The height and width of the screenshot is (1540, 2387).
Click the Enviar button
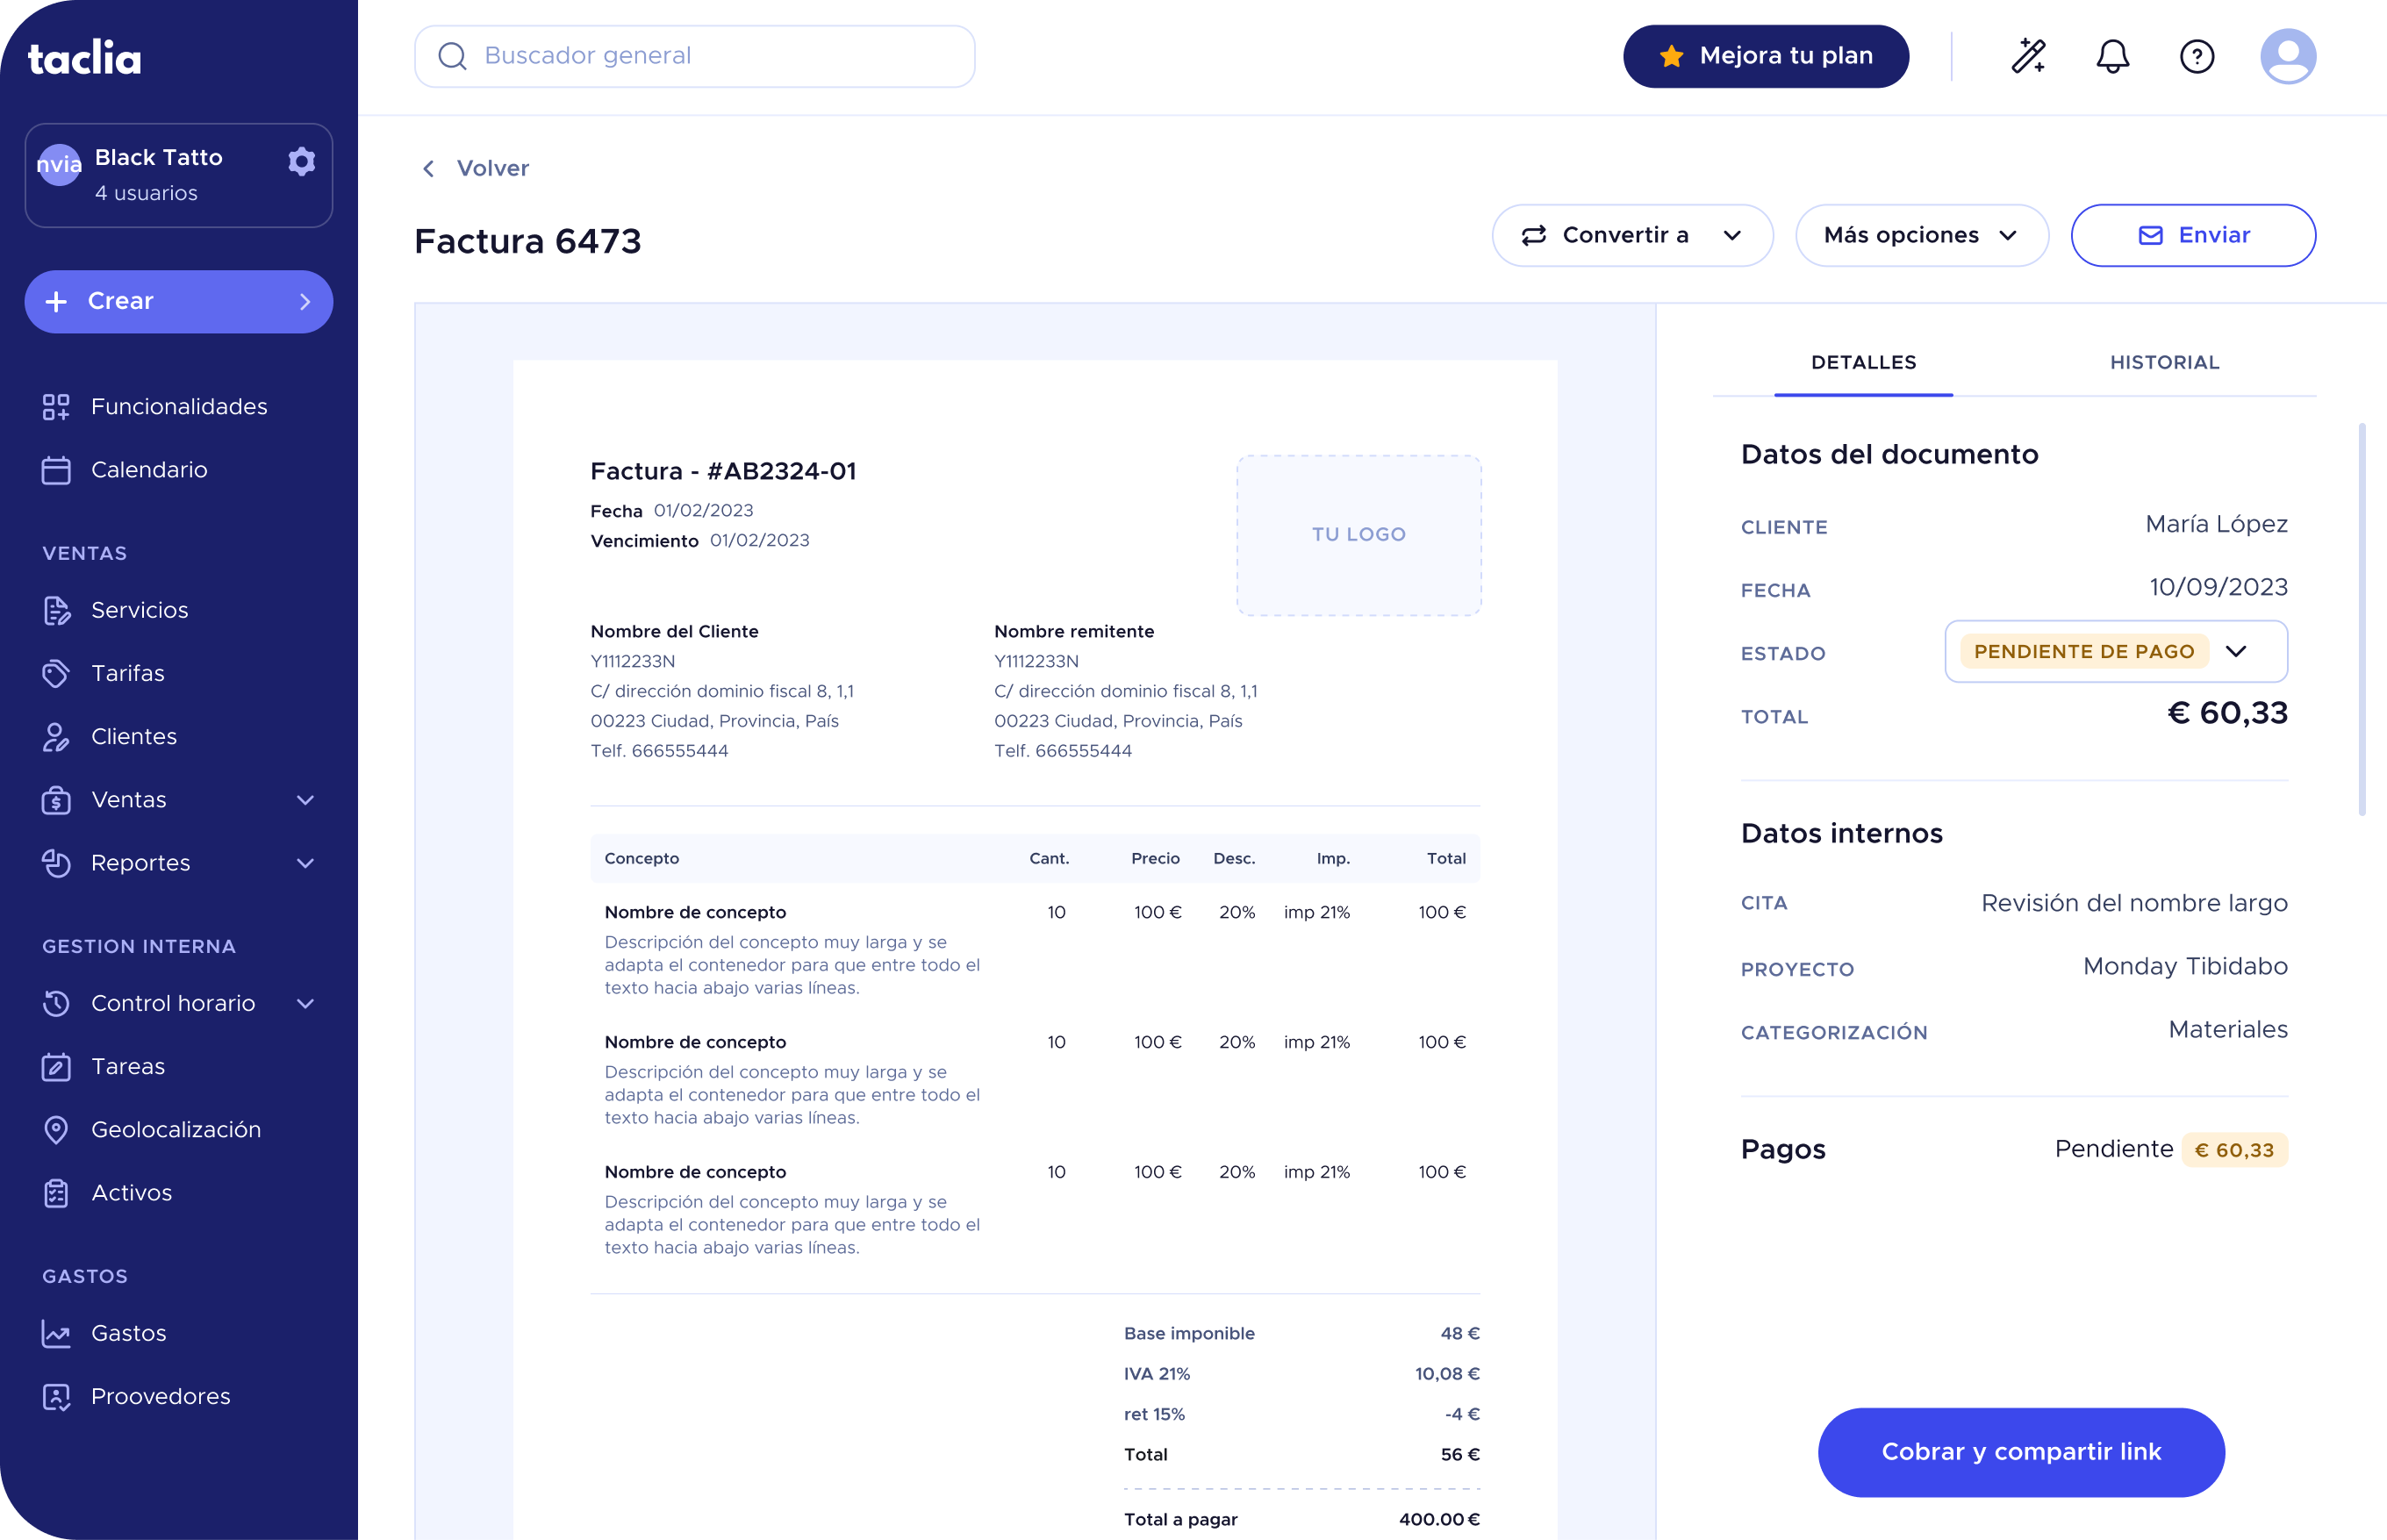[x=2193, y=235]
